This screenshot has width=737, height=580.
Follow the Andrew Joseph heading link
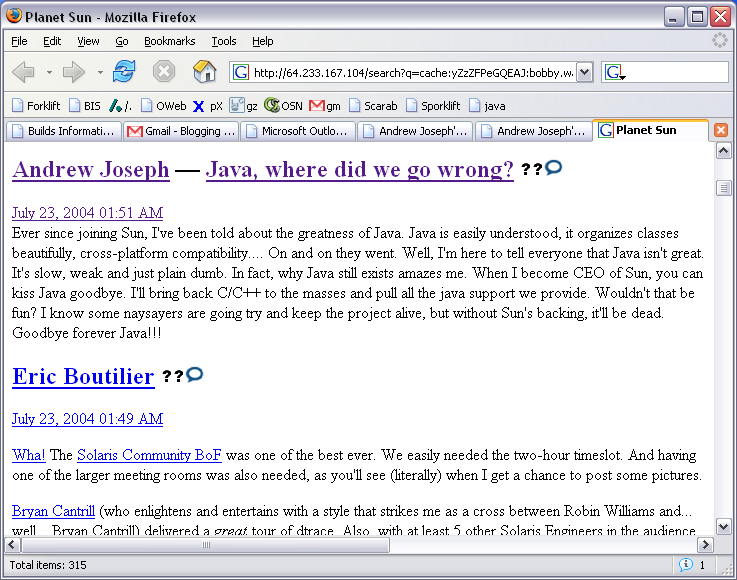91,169
